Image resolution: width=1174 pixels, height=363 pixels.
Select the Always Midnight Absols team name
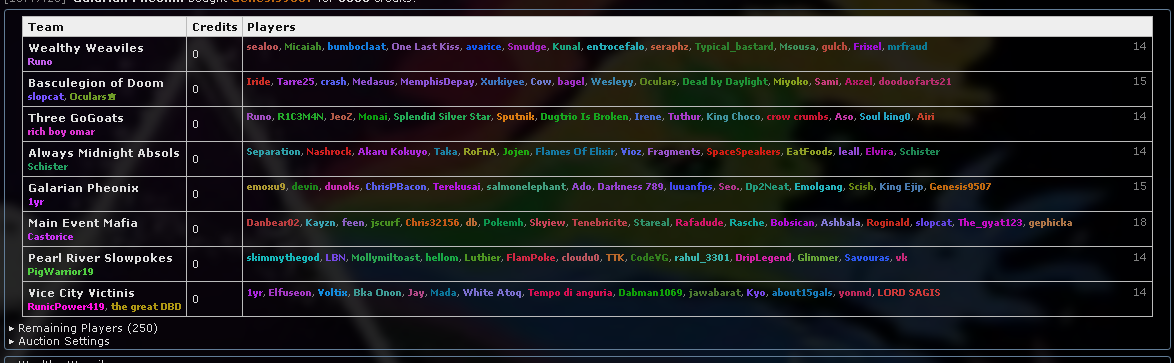(104, 153)
